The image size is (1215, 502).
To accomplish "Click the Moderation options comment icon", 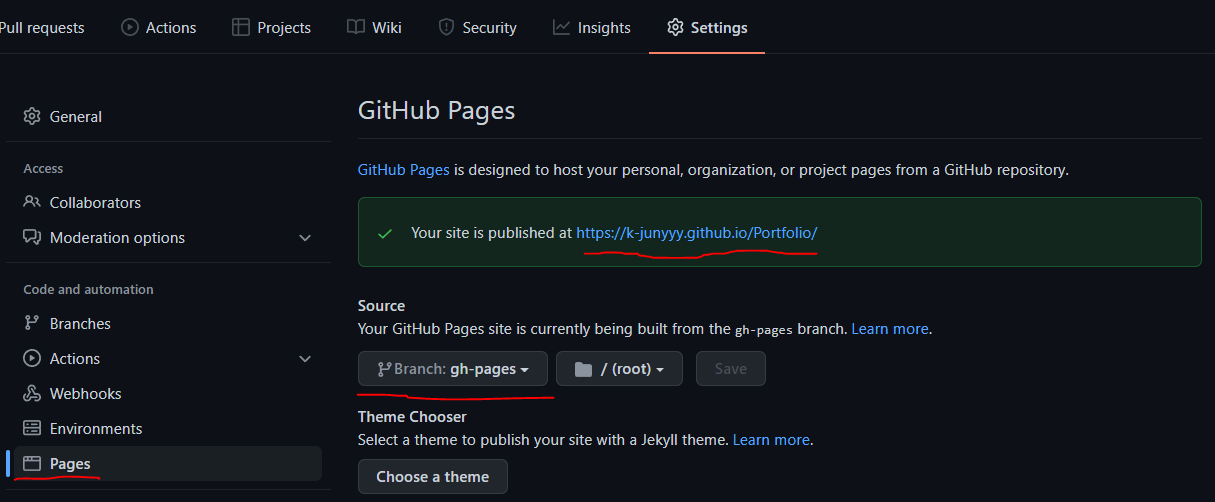I will (x=32, y=237).
